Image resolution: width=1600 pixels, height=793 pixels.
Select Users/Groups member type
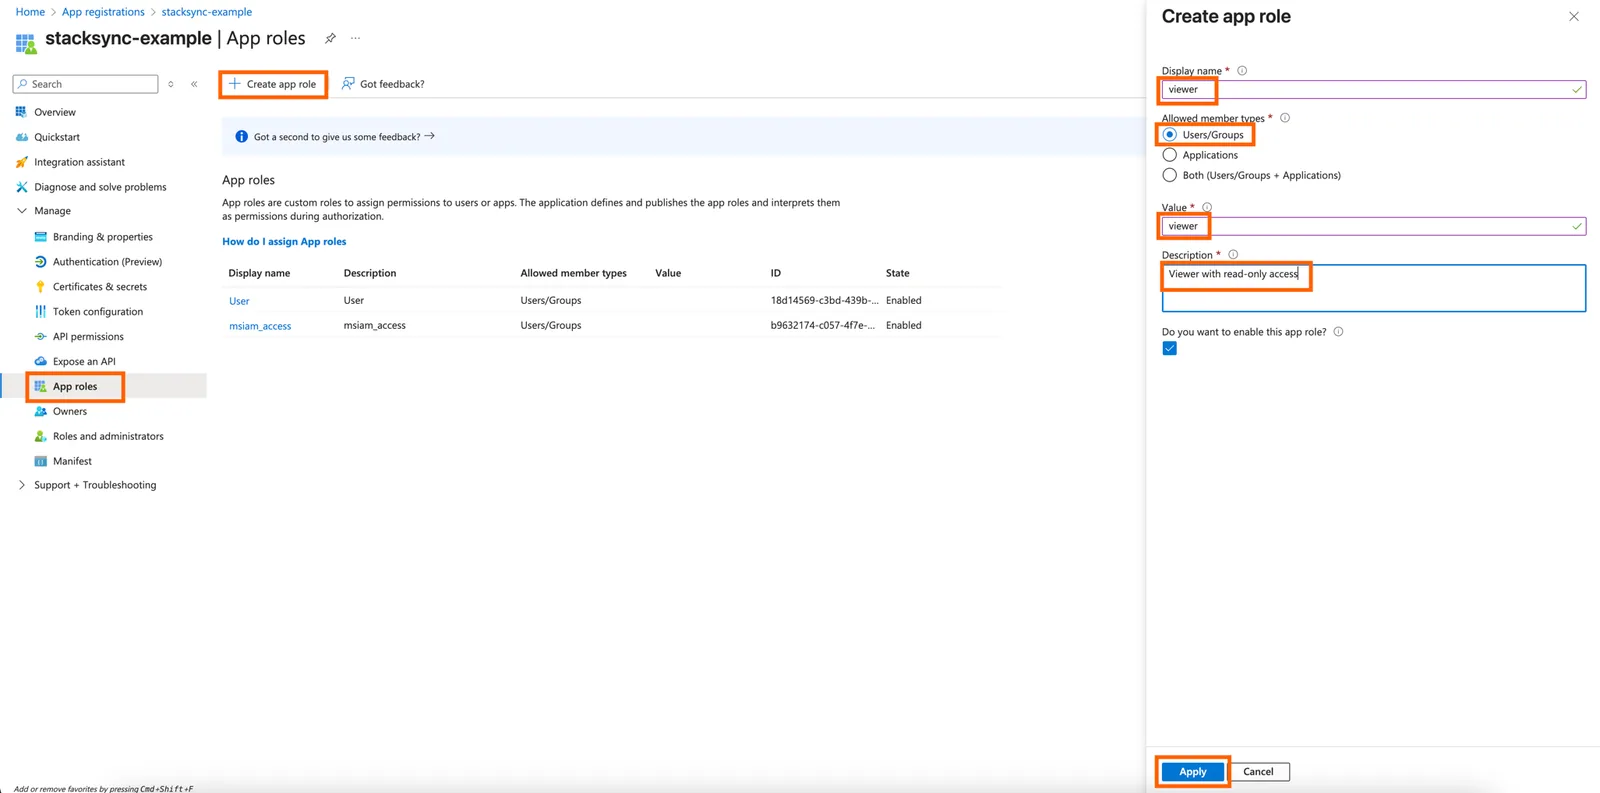click(1169, 135)
